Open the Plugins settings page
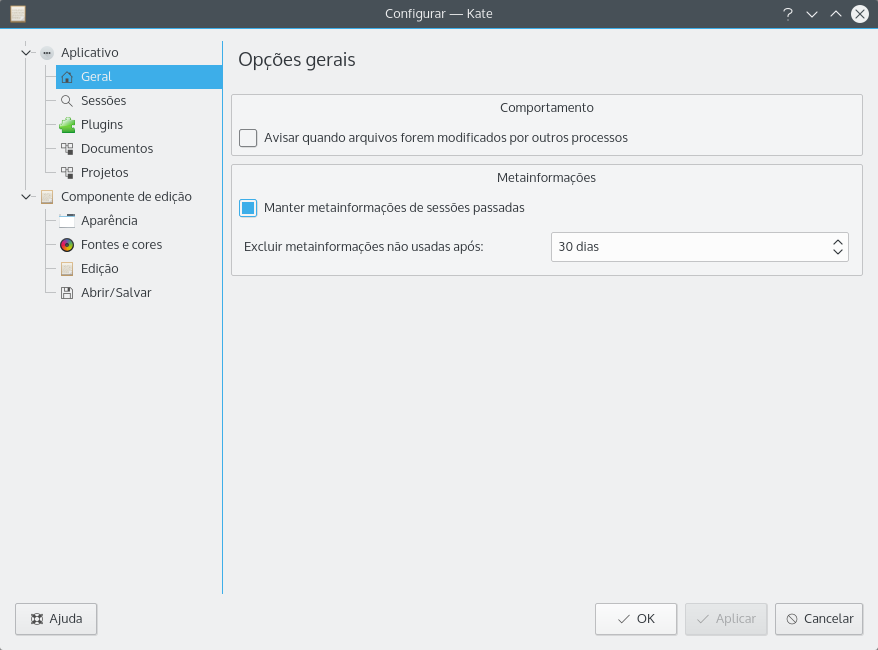This screenshot has height=650, width=878. point(101,125)
